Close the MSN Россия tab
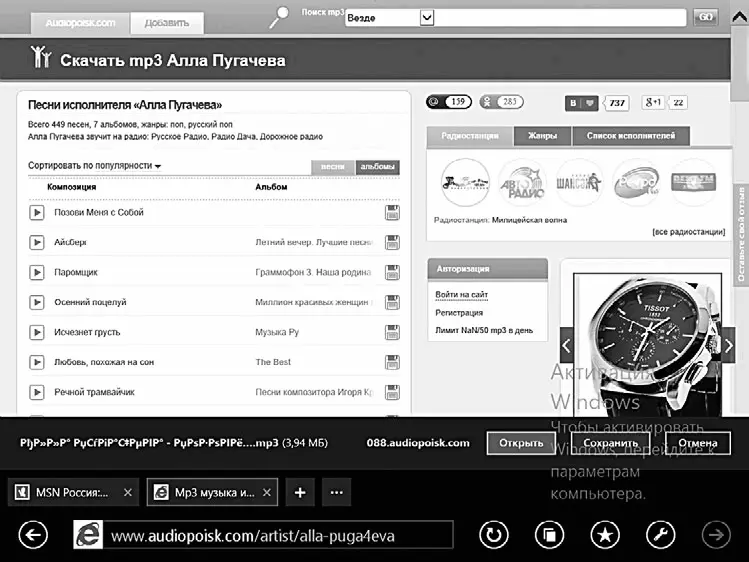749x562 pixels. [x=128, y=492]
